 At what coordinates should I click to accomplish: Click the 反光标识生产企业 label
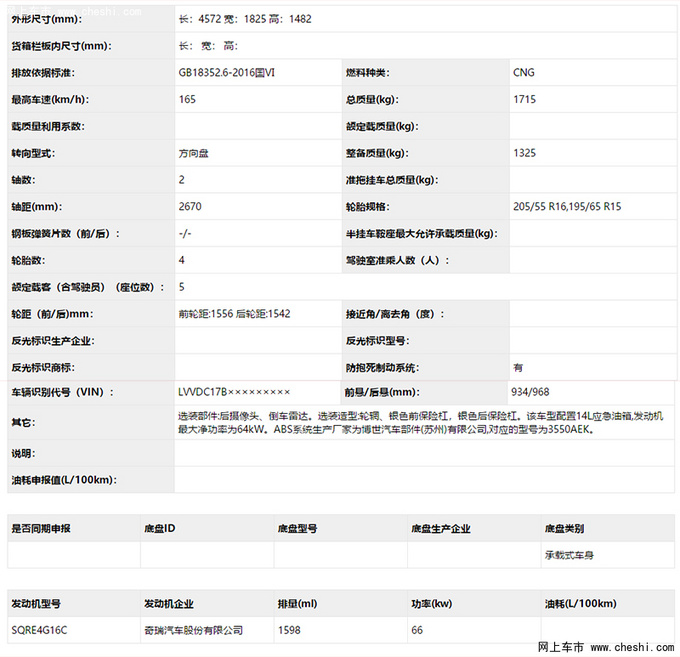click(52, 341)
